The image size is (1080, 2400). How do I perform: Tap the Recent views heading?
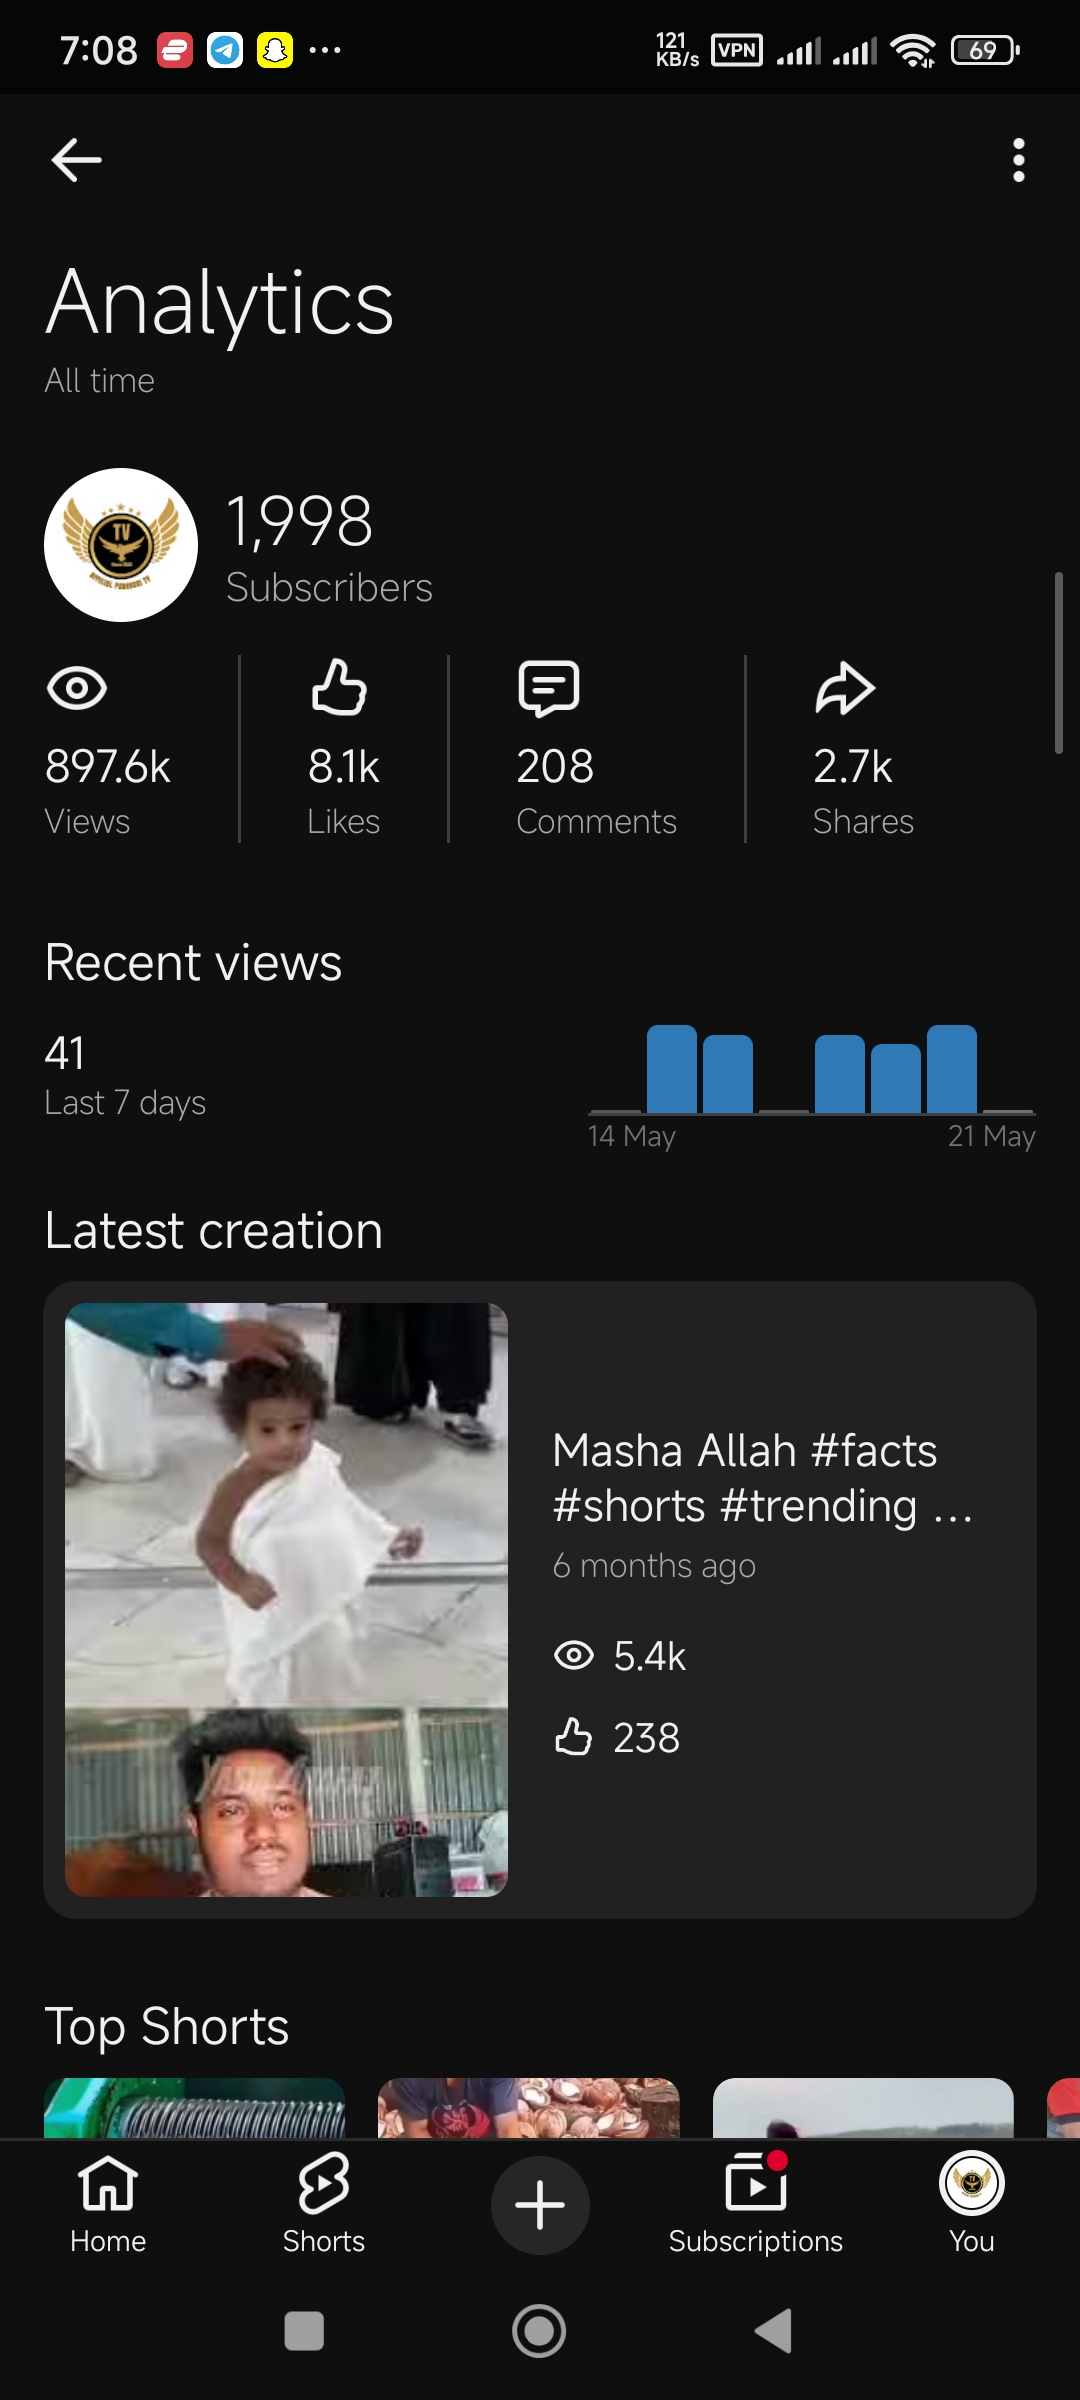[x=194, y=963]
